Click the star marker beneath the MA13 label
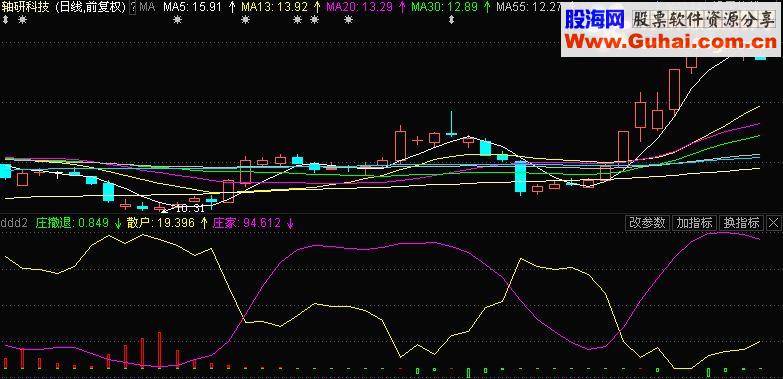This screenshot has width=783, height=379. [245, 20]
